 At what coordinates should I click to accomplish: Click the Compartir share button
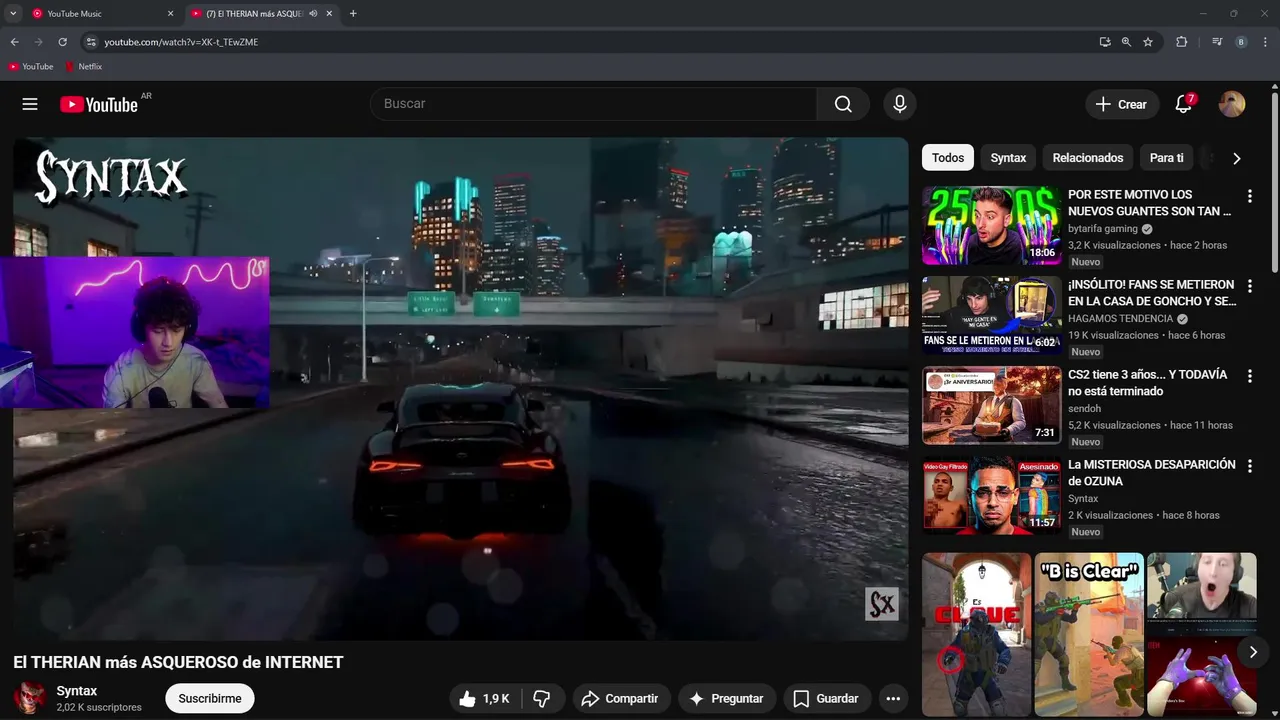click(620, 699)
